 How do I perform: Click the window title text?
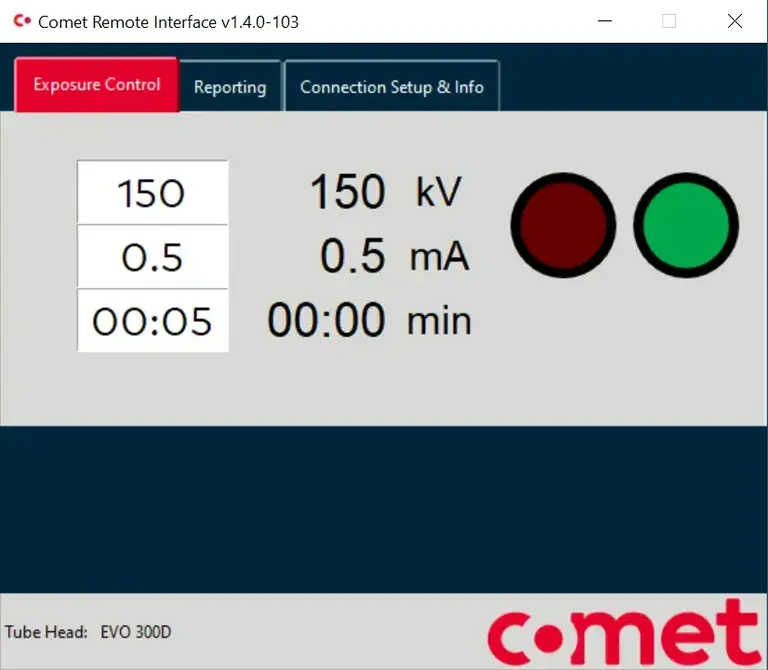tap(168, 22)
